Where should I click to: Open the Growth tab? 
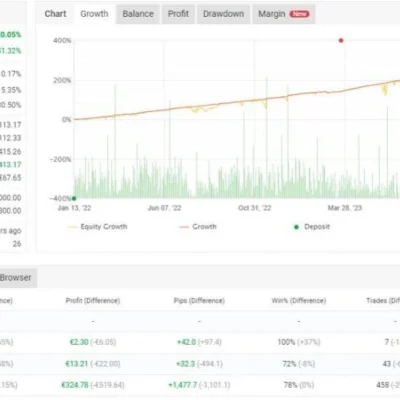pyautogui.click(x=94, y=14)
